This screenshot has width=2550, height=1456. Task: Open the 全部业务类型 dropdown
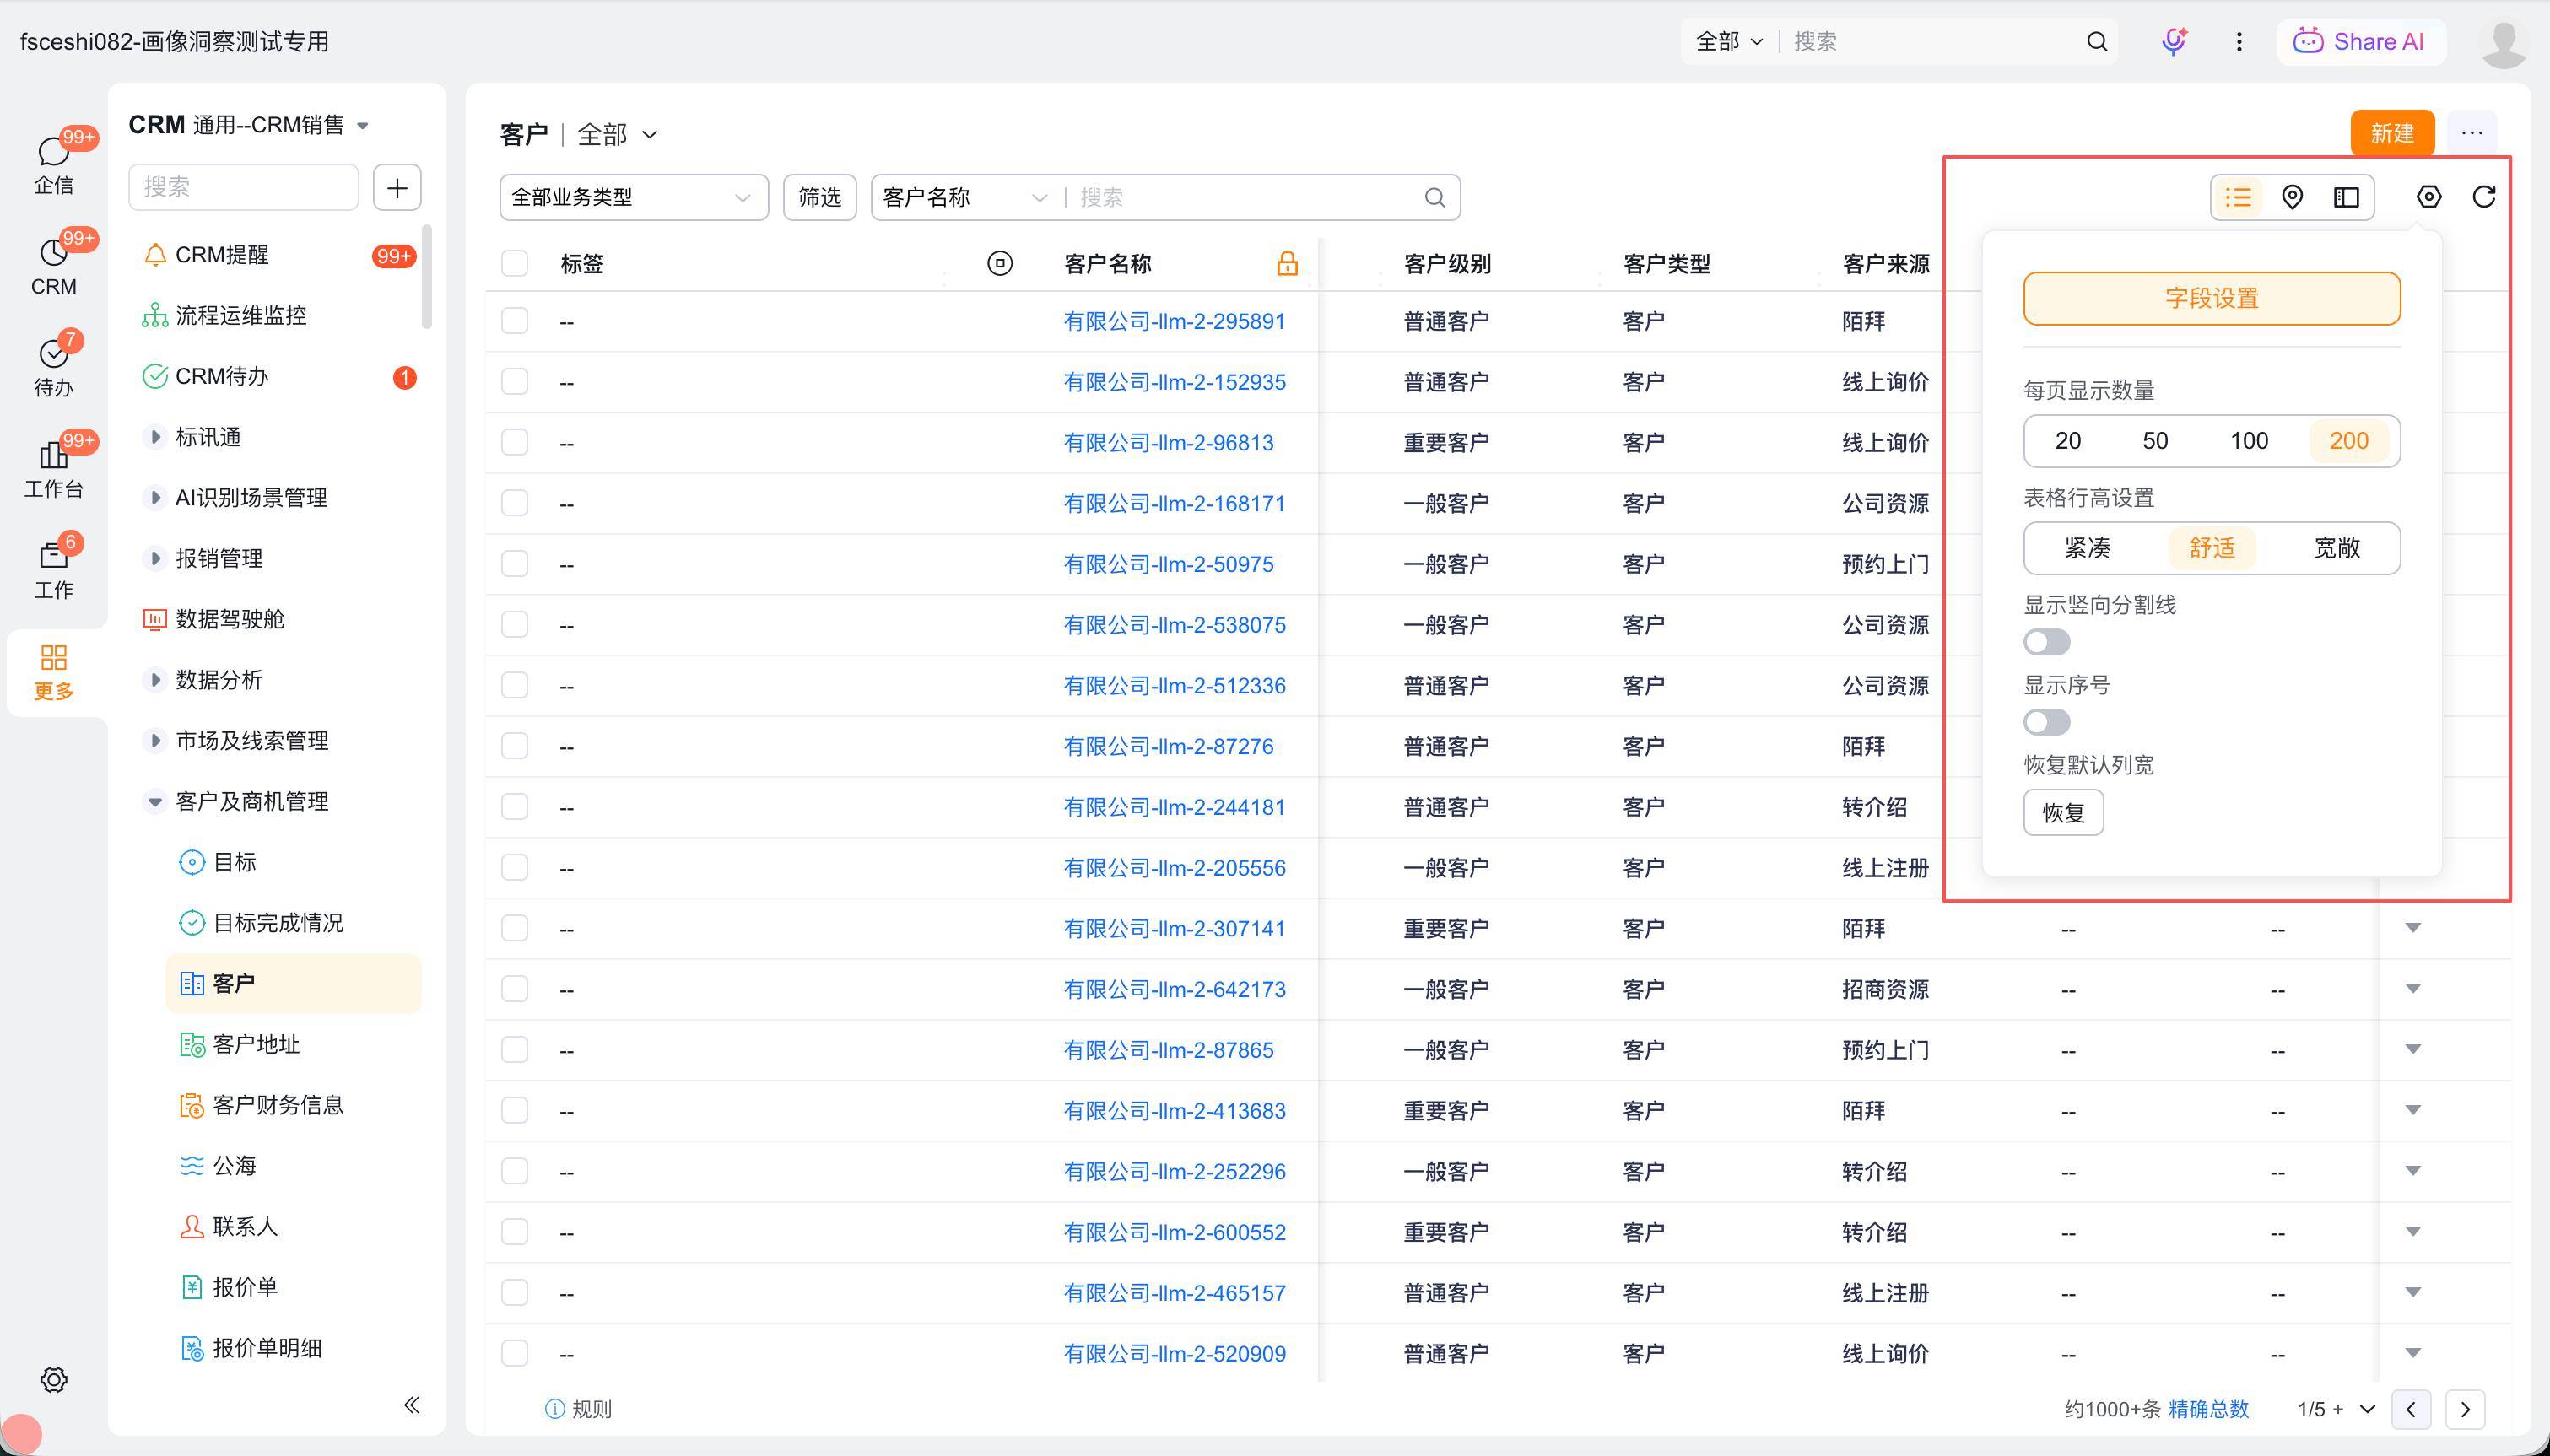(x=633, y=197)
